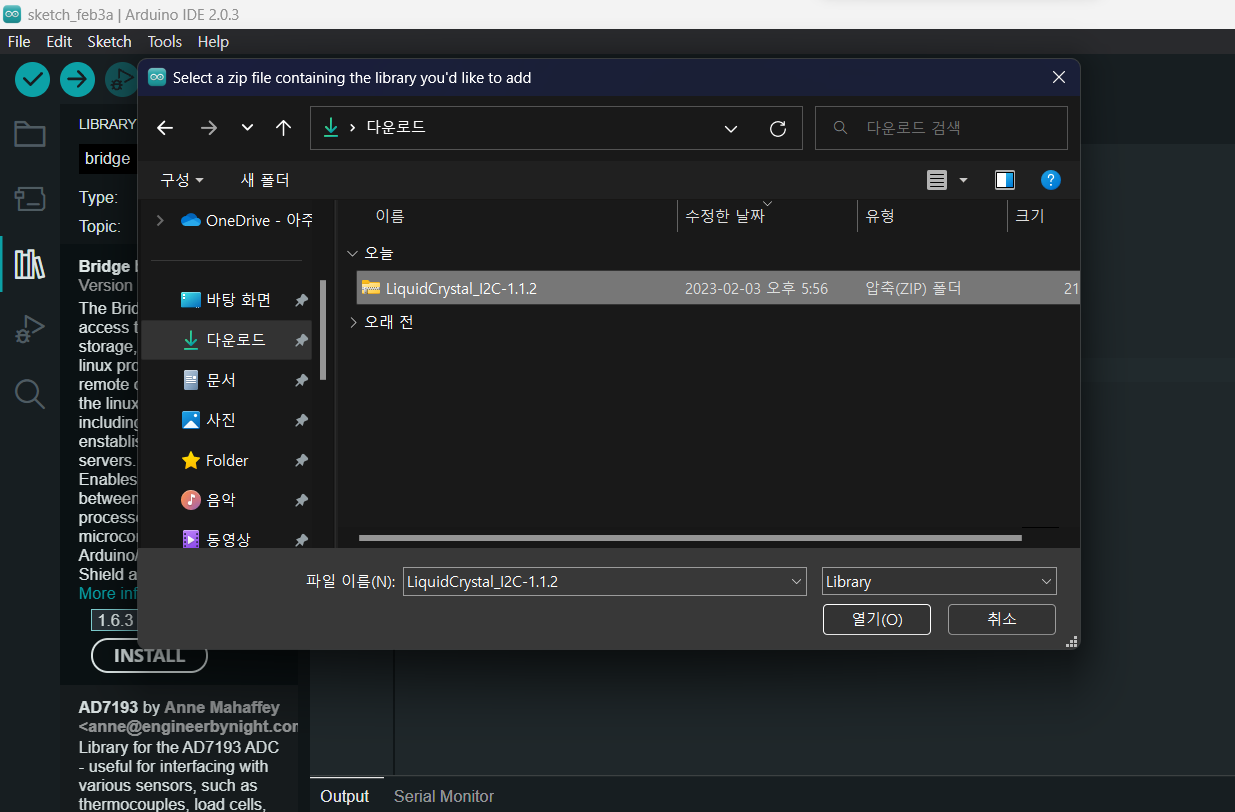This screenshot has width=1235, height=812.
Task: Open view options dropdown arrow
Action: click(964, 180)
